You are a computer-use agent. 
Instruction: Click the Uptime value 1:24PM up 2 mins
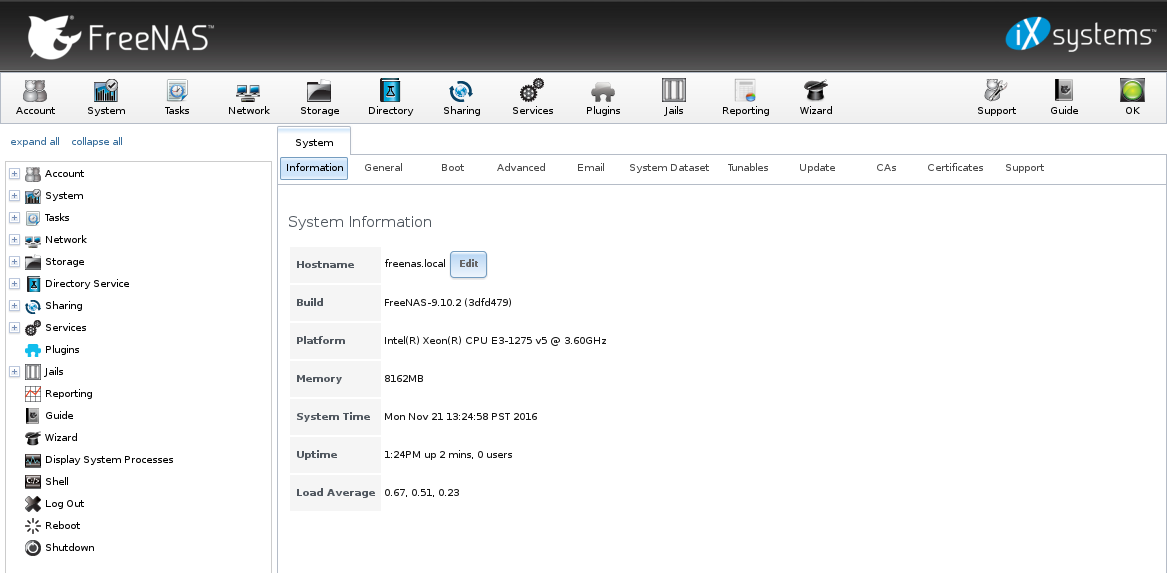pyautogui.click(x=448, y=455)
